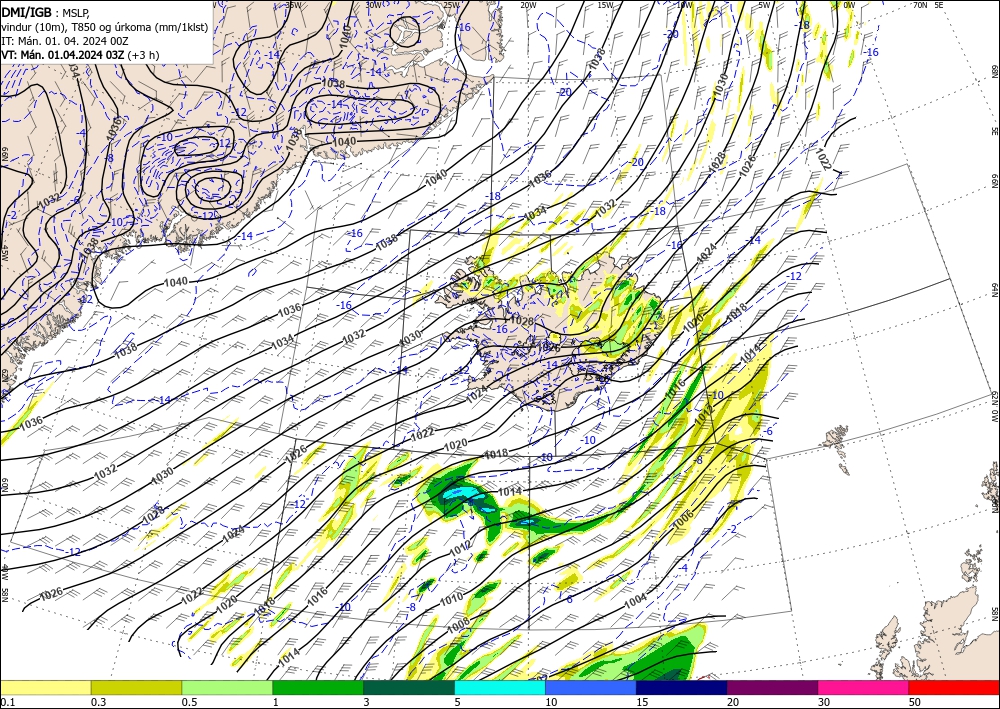Click the pink 30–50 legend swatch

click(x=864, y=687)
